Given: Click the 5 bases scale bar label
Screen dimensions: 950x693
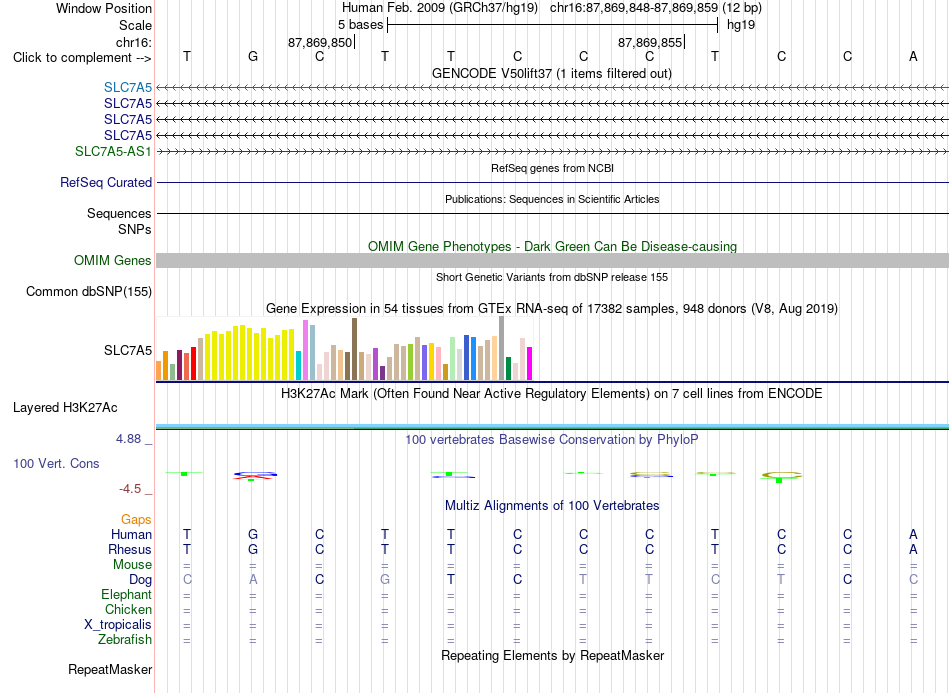Looking at the screenshot, I should (x=360, y=25).
